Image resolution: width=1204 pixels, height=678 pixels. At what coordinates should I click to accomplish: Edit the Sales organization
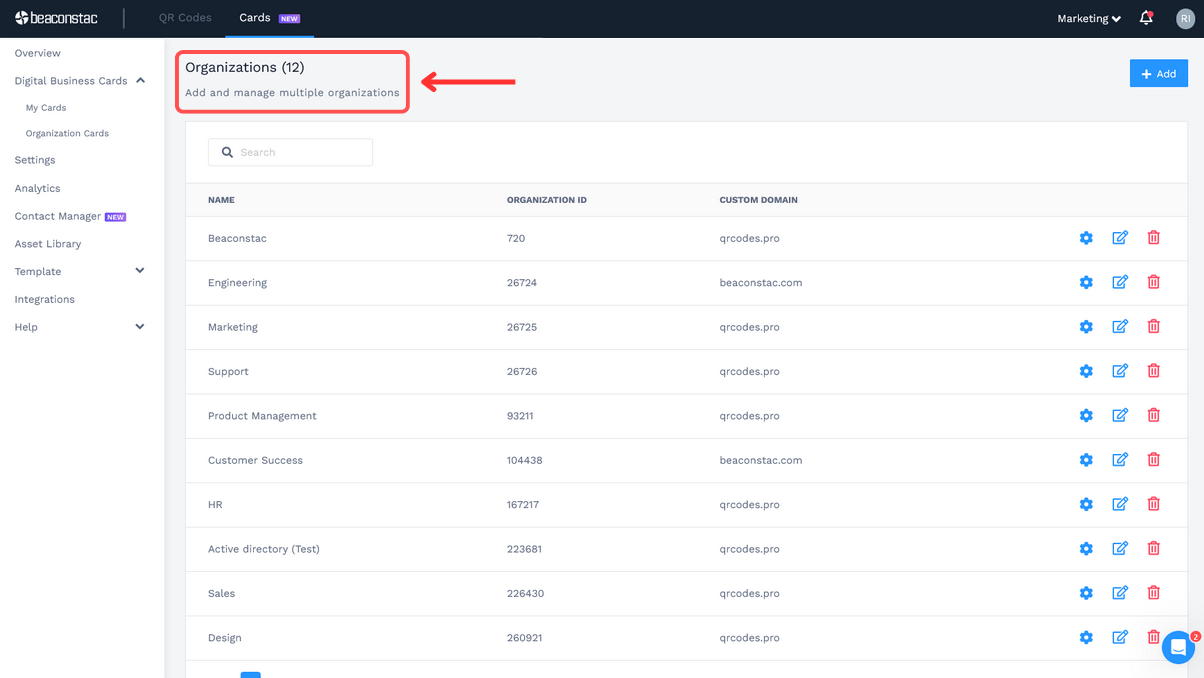pyautogui.click(x=1120, y=593)
